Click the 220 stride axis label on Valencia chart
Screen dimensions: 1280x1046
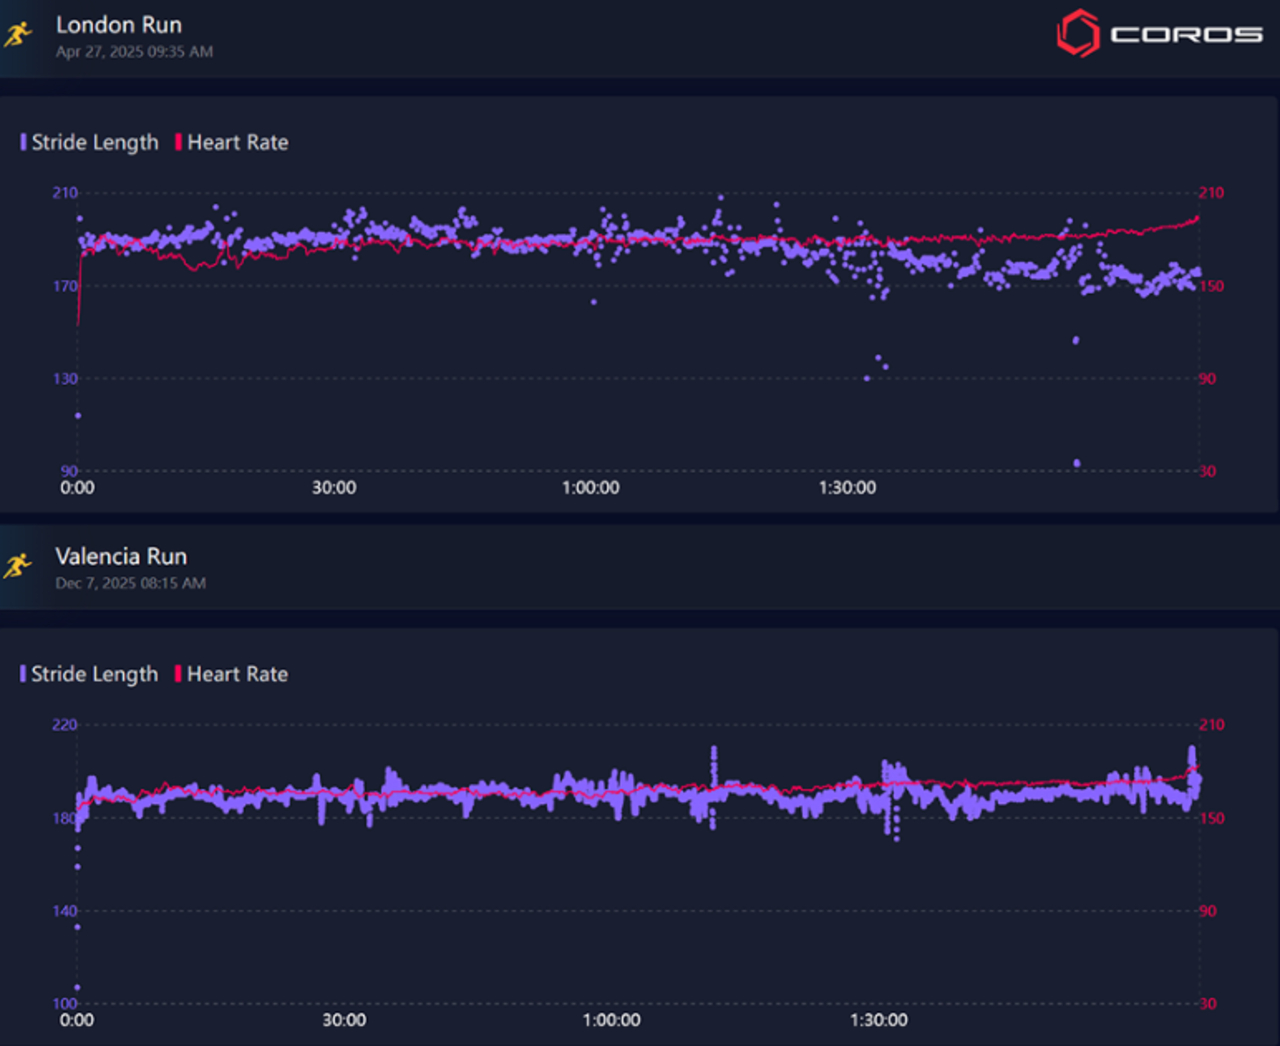click(64, 725)
